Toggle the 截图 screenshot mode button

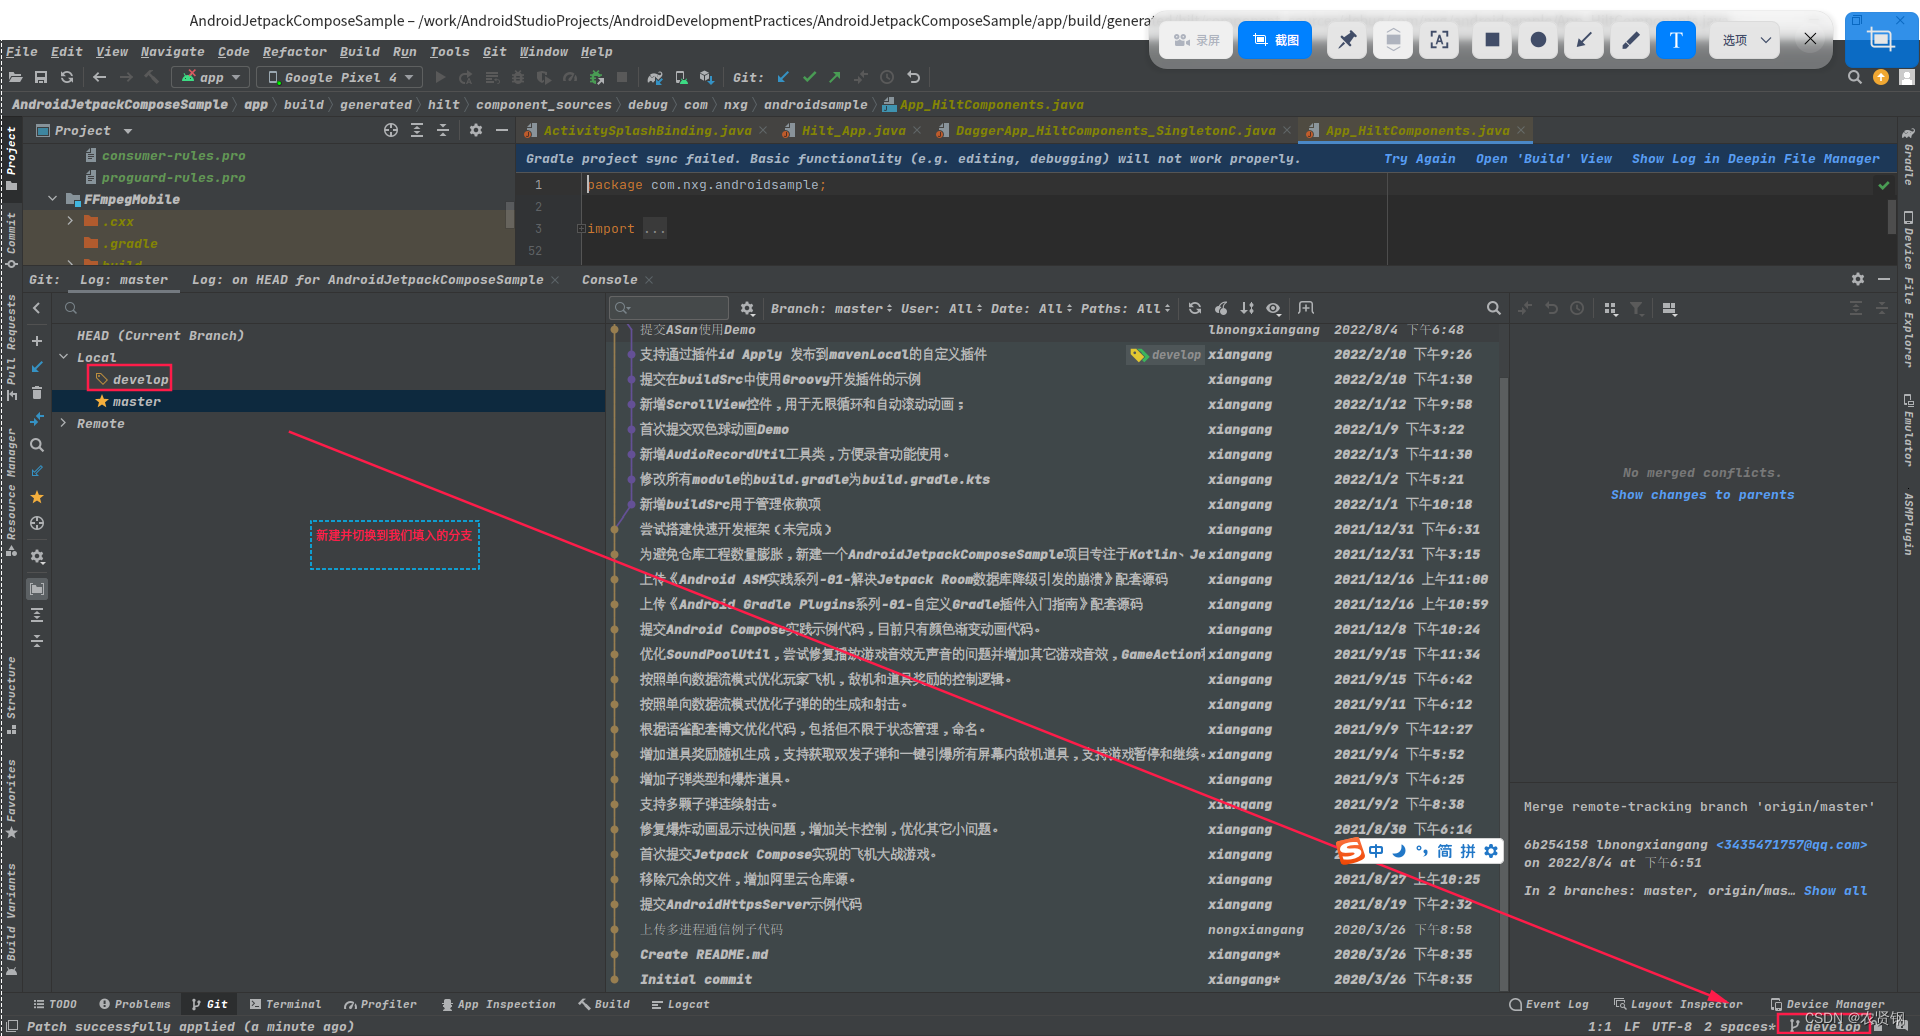pos(1275,40)
